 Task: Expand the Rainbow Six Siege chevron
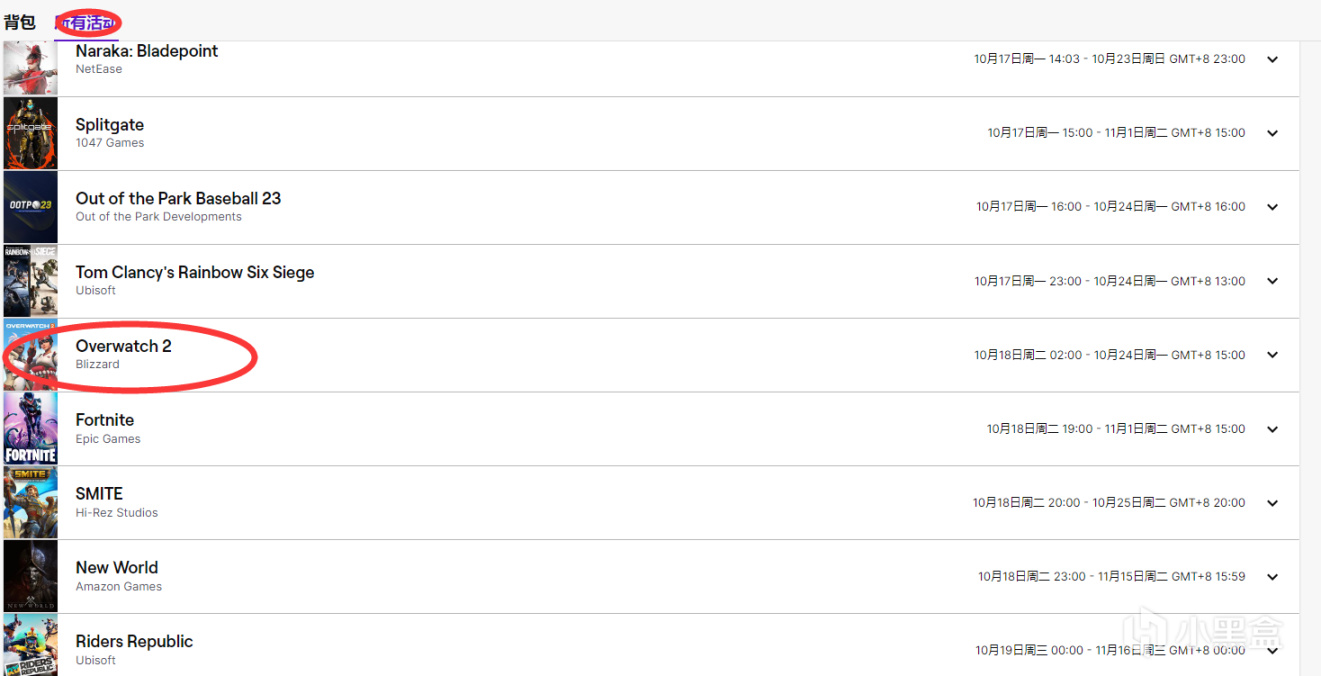pyautogui.click(x=1272, y=281)
